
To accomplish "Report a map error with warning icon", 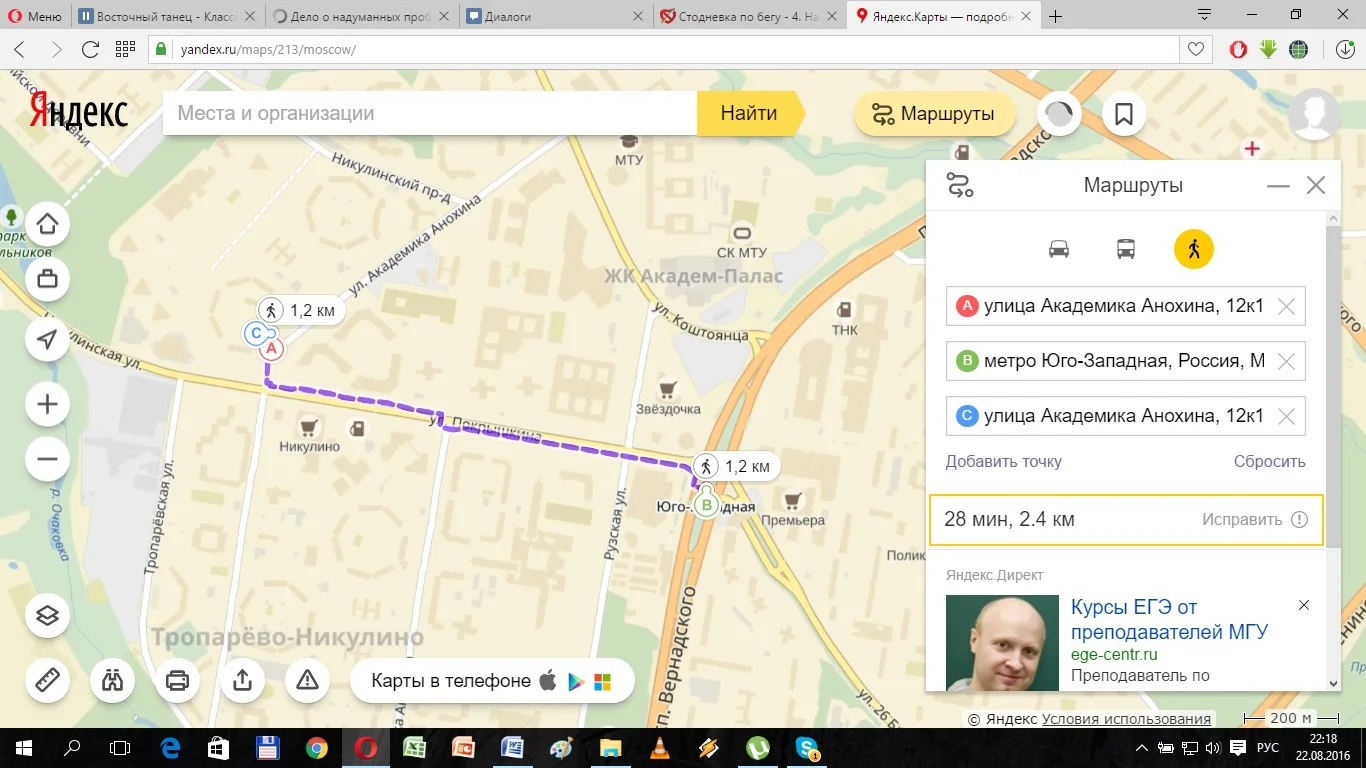I will [307, 680].
